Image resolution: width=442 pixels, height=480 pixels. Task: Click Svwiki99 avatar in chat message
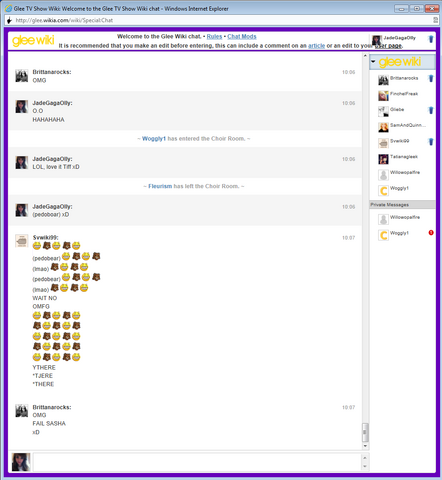[x=22, y=241]
